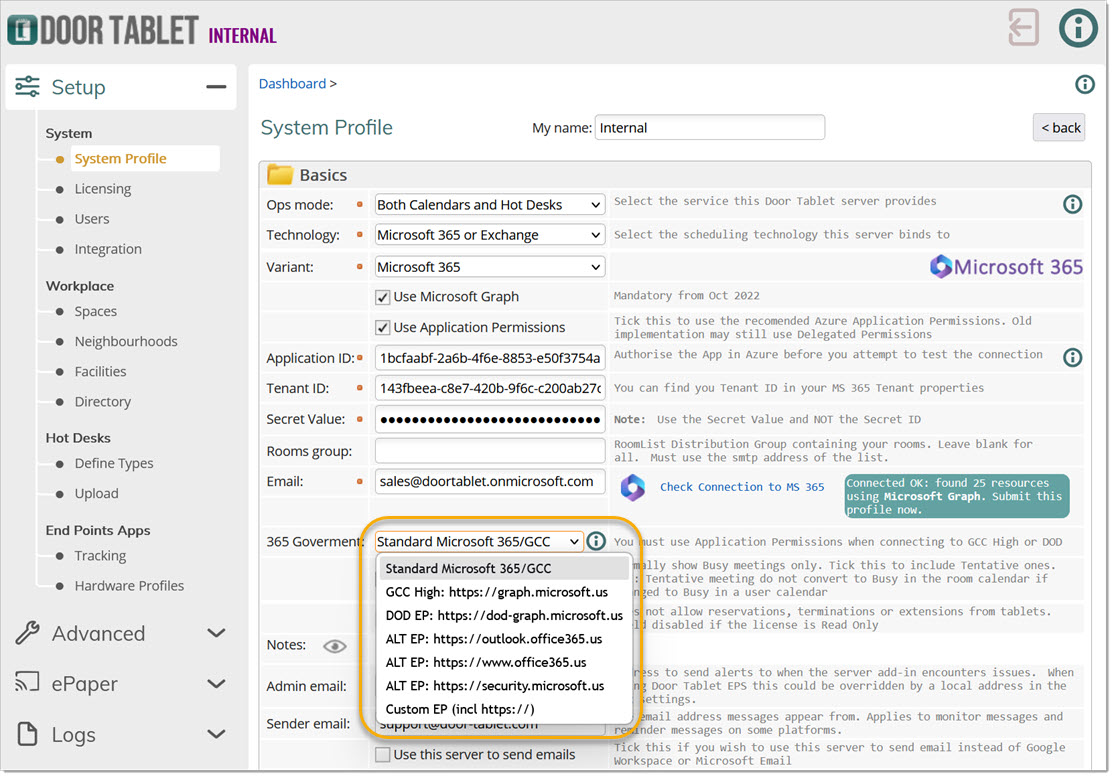This screenshot has width=1112, height=776.
Task: Click the info icon on Application ID row
Action: coord(1072,357)
